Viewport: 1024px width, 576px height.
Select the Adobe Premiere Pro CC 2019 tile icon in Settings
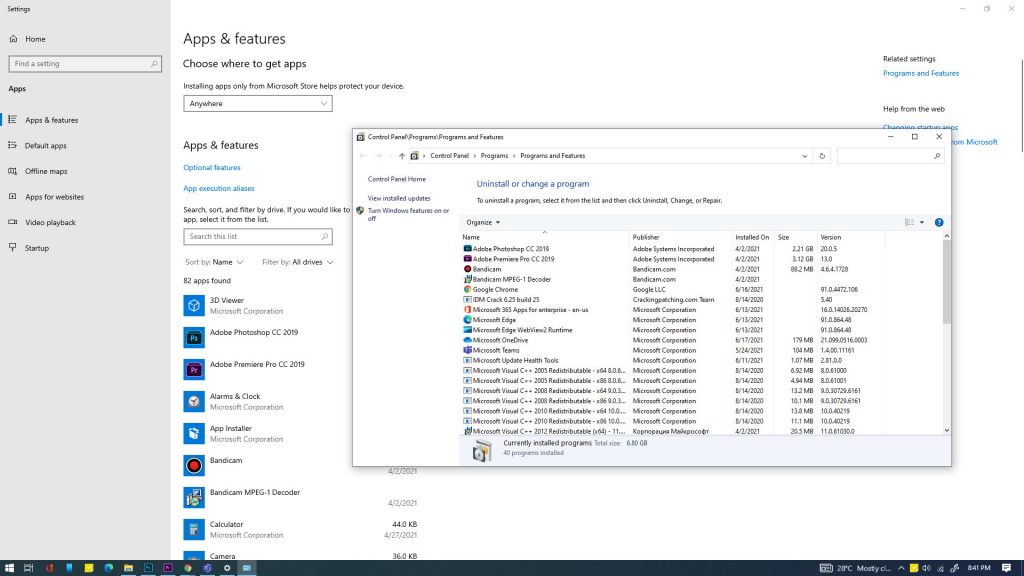tap(194, 370)
